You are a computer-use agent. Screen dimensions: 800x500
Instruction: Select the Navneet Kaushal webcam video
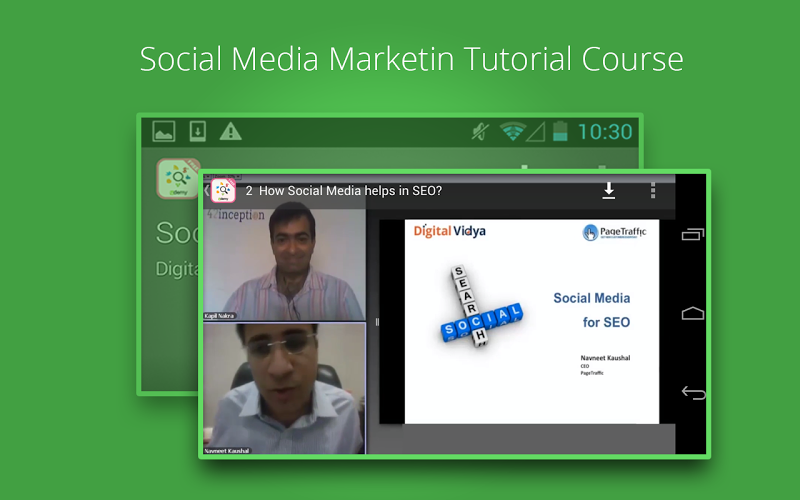284,388
